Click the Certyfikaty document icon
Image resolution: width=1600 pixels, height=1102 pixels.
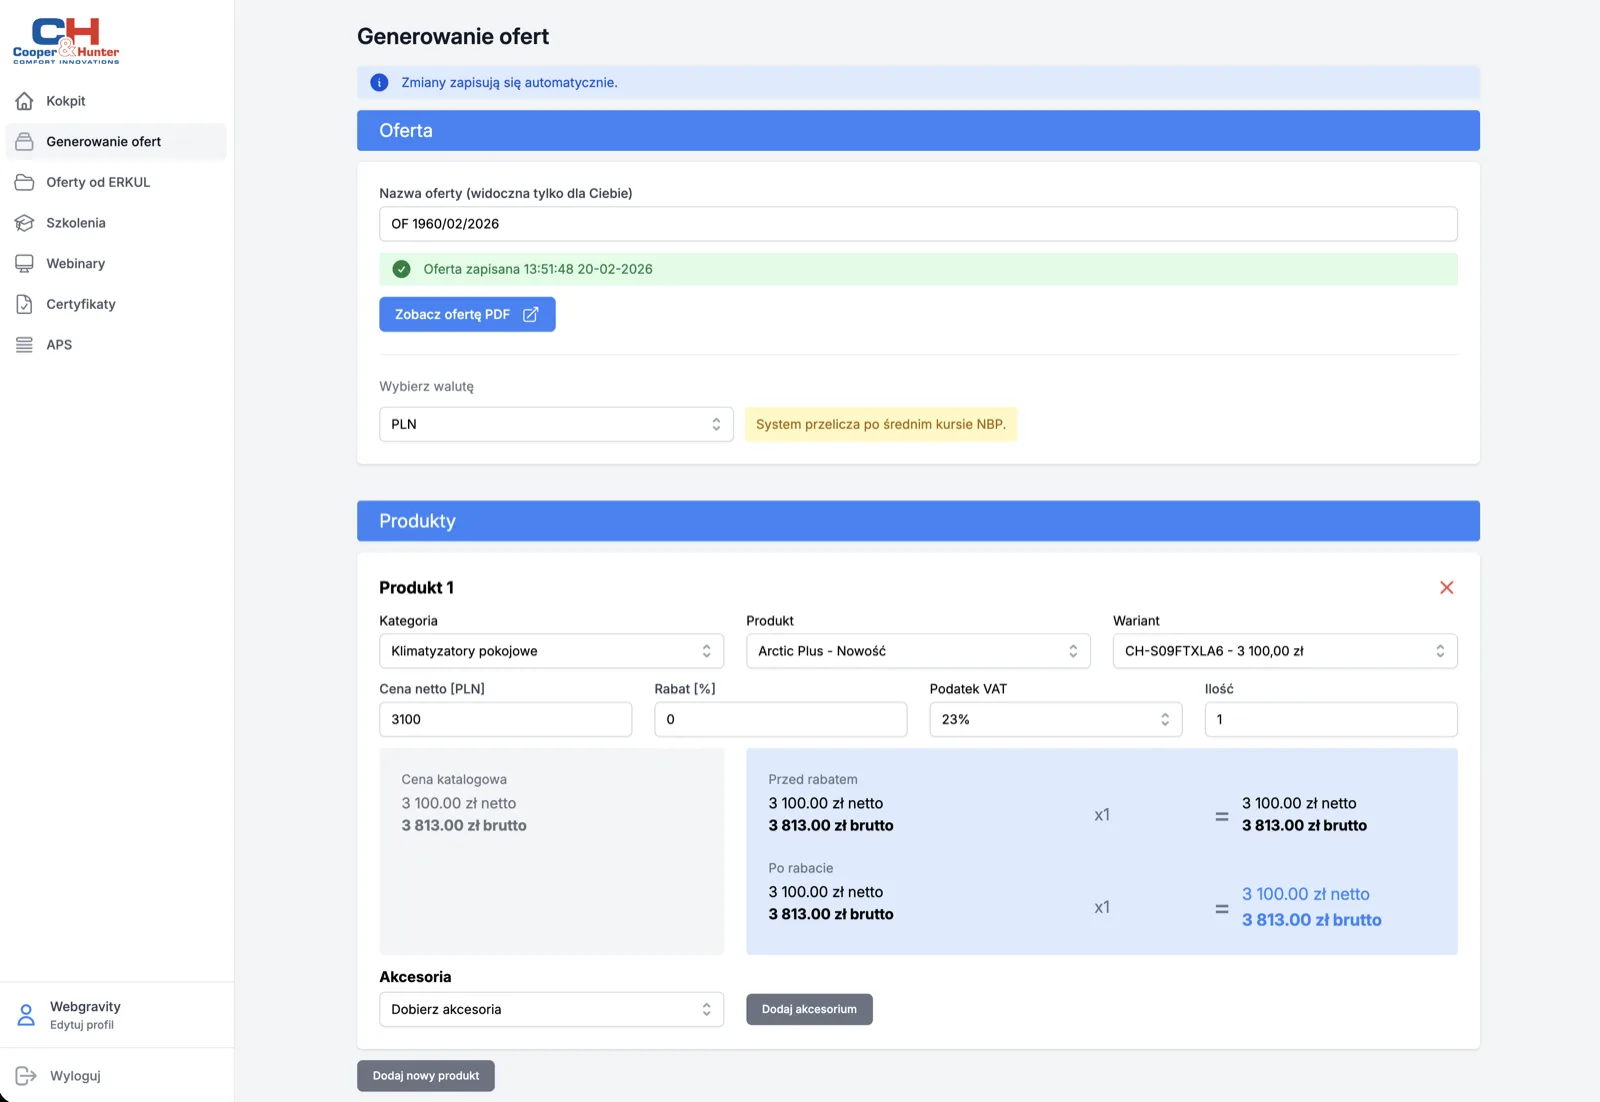[x=25, y=304]
